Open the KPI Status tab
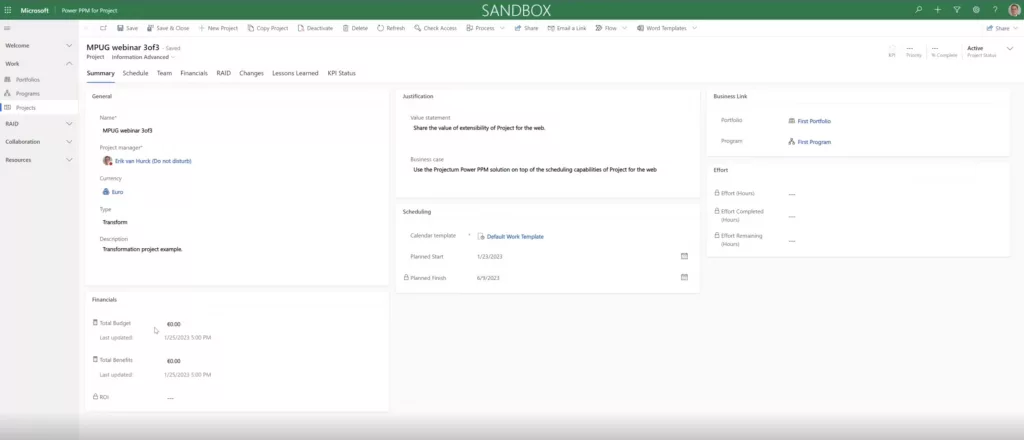 [342, 73]
